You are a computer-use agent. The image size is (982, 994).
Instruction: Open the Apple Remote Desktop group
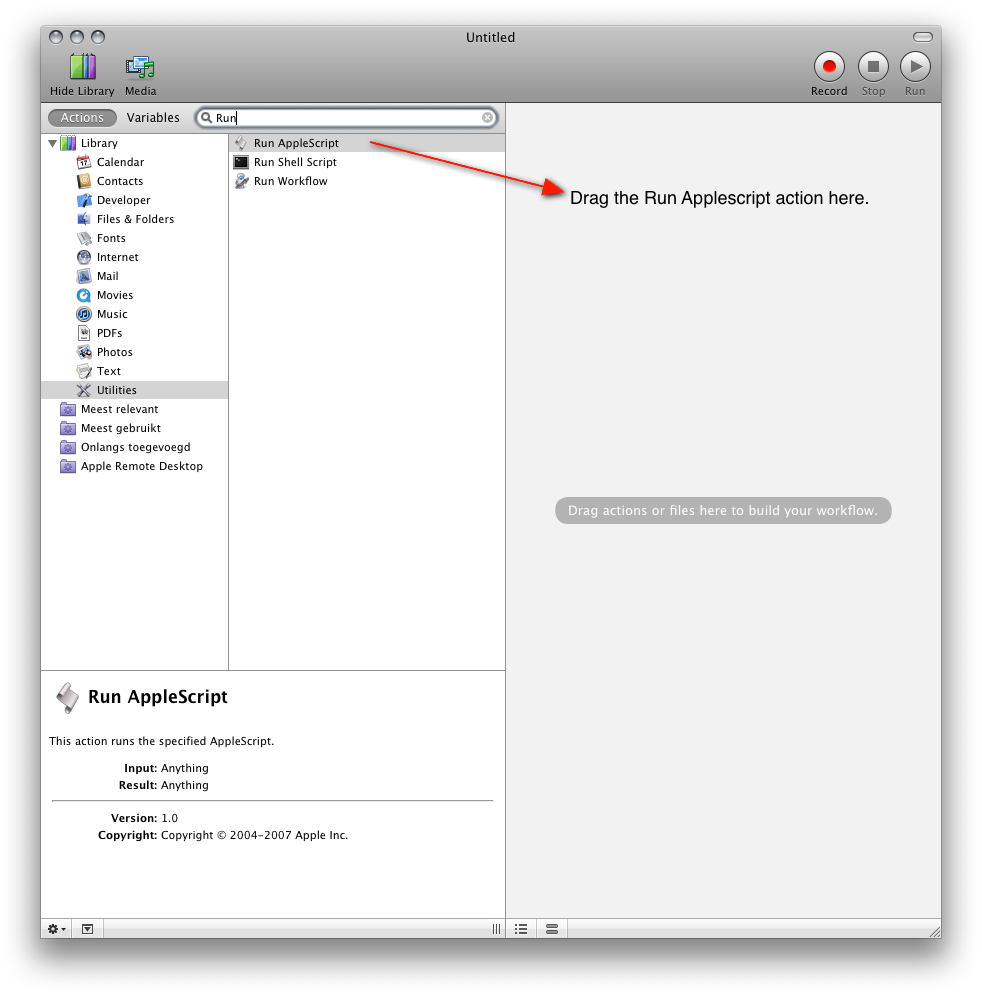tap(131, 467)
